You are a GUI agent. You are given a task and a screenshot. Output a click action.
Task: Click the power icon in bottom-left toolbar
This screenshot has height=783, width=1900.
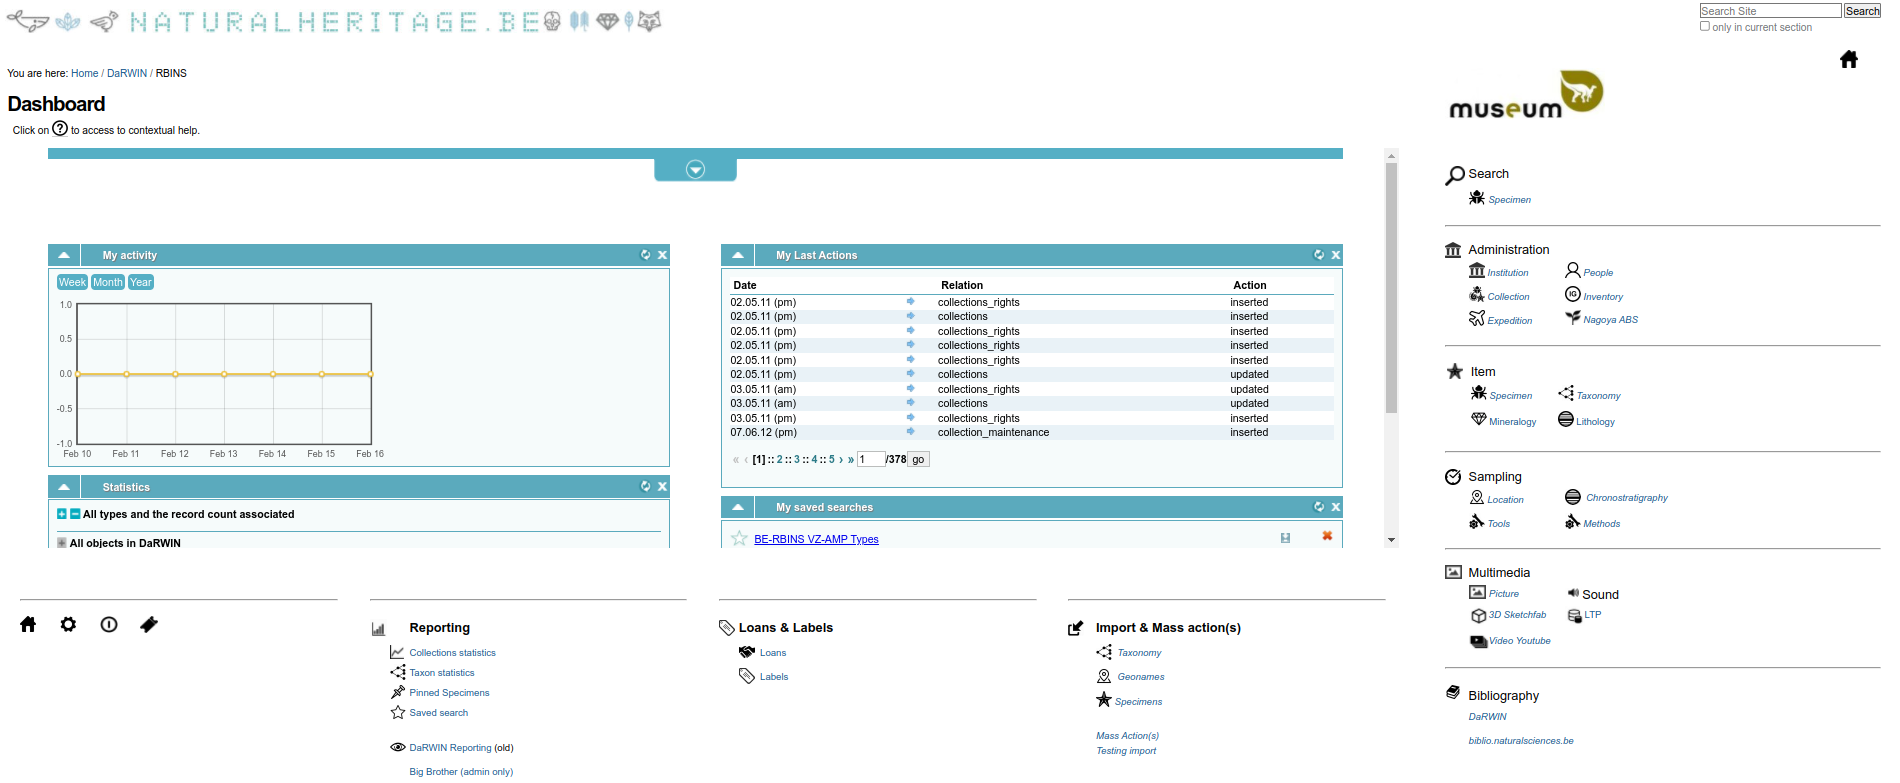(x=109, y=625)
